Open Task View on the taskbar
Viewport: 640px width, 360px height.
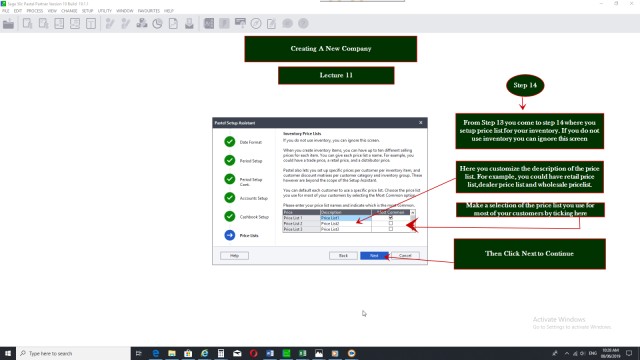pyautogui.click(x=139, y=353)
